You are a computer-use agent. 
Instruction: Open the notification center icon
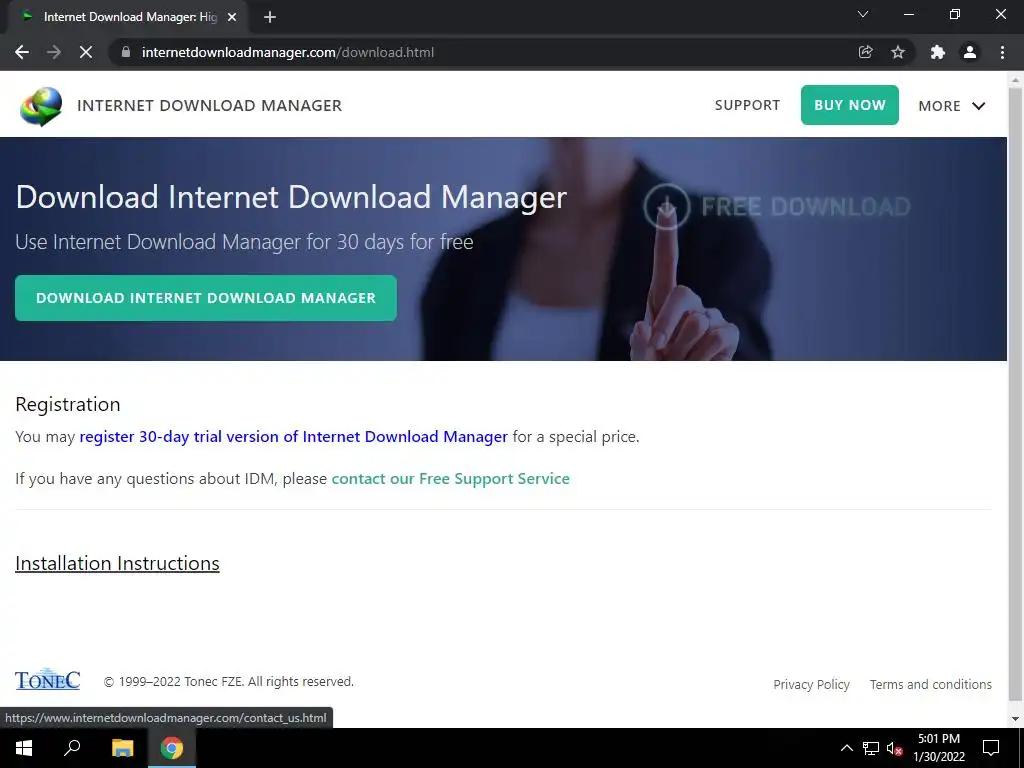coord(991,748)
